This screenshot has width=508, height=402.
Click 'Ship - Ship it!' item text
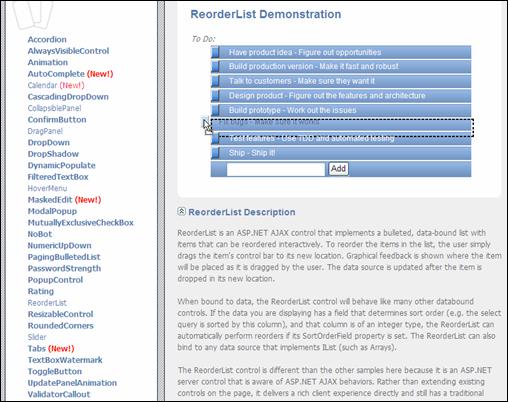coord(252,153)
